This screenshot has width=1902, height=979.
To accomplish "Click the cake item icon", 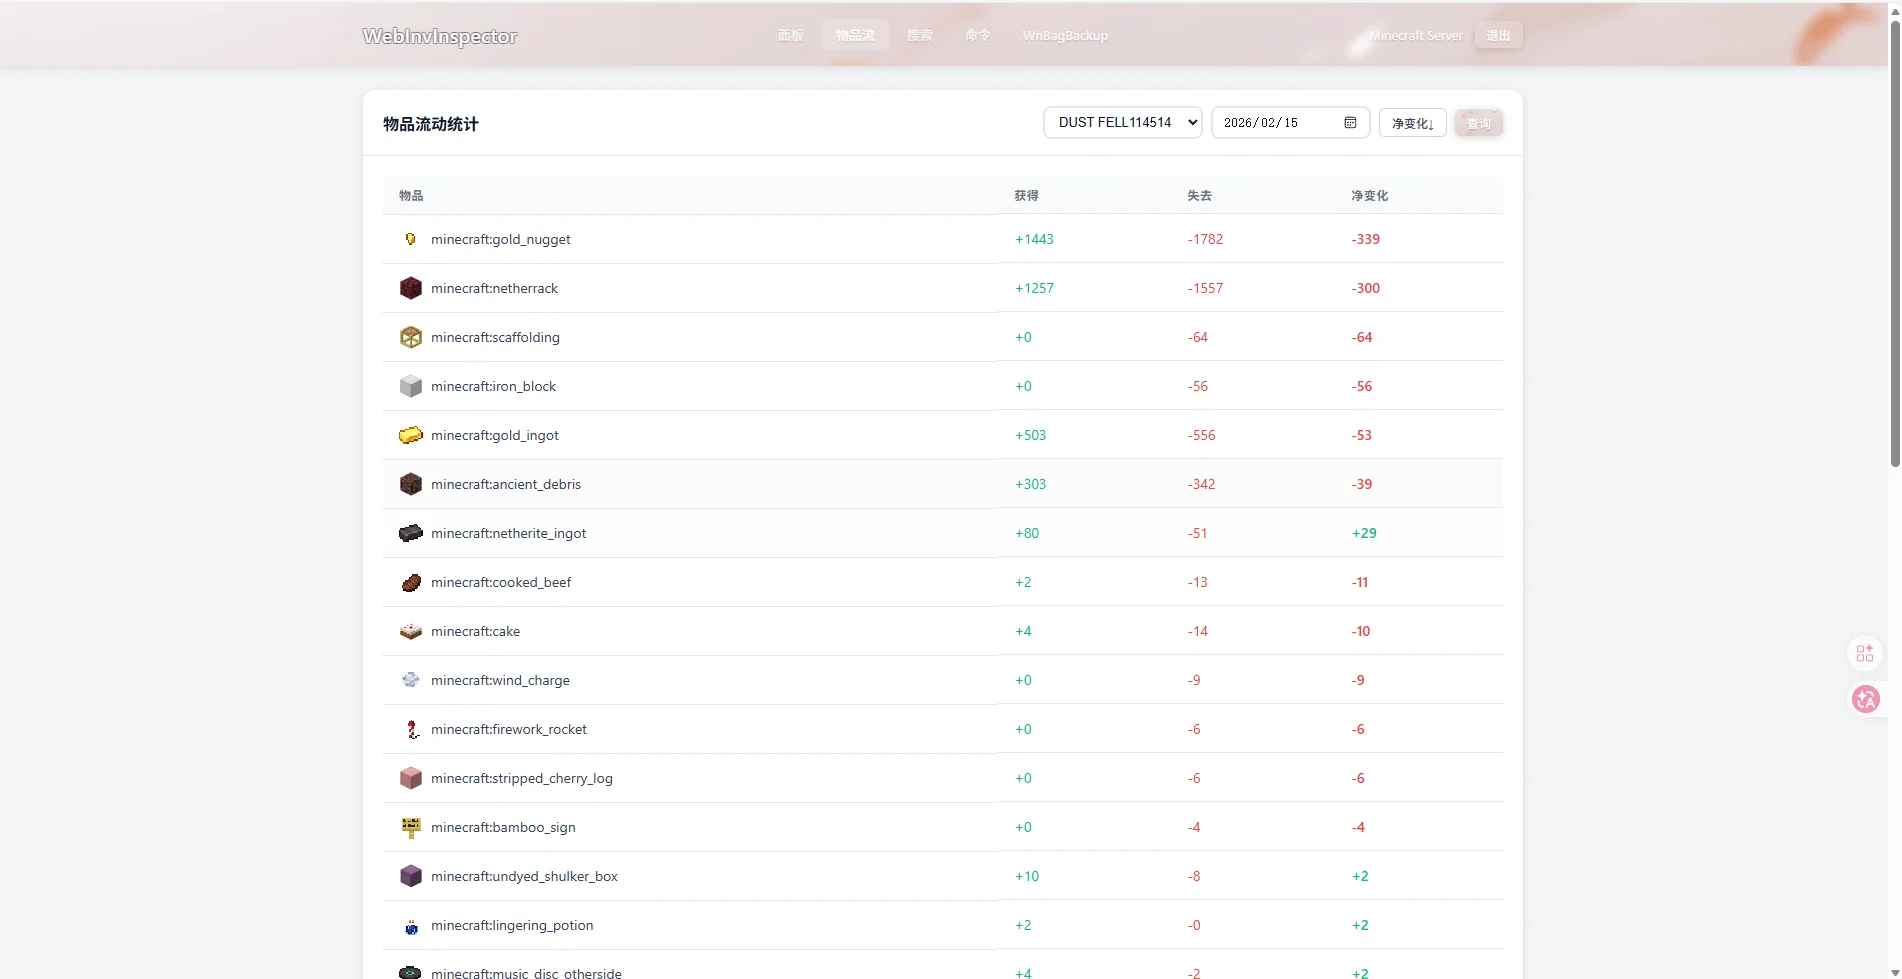I will click(x=410, y=631).
